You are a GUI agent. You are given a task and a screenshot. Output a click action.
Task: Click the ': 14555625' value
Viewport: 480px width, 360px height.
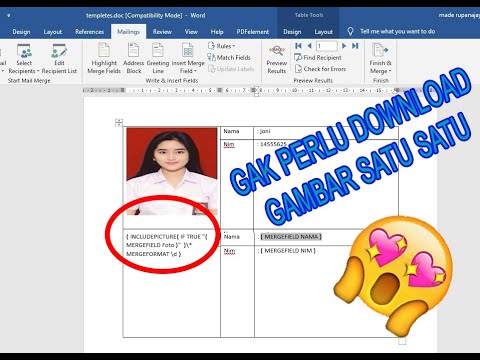272,144
